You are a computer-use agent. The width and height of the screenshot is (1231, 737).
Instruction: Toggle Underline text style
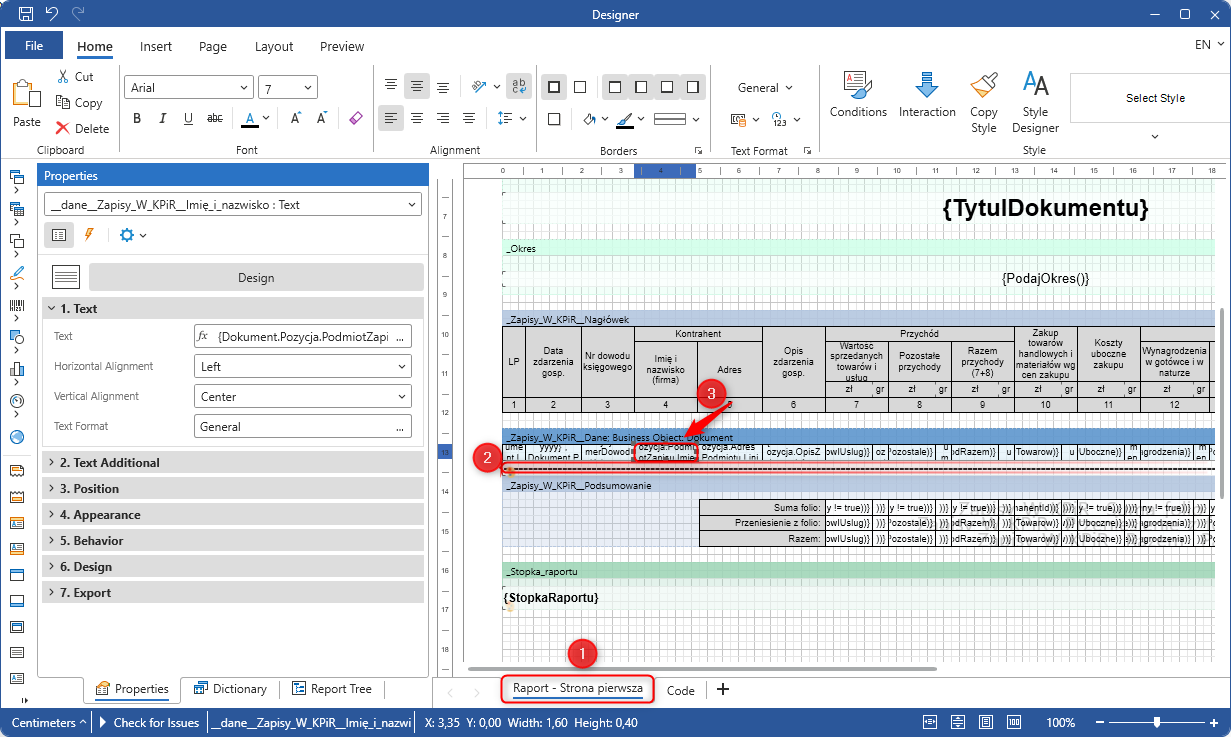188,119
